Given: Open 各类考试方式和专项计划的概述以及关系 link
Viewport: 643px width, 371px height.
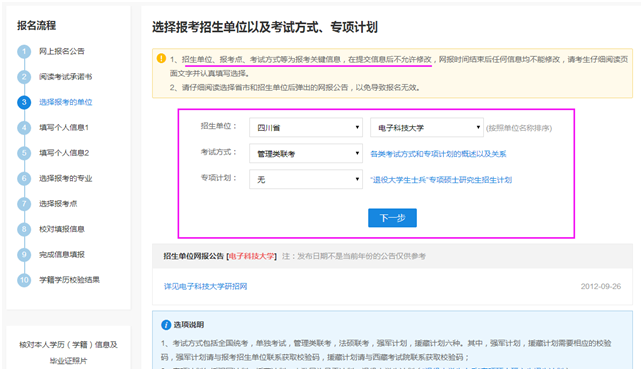Looking at the screenshot, I should pos(438,154).
